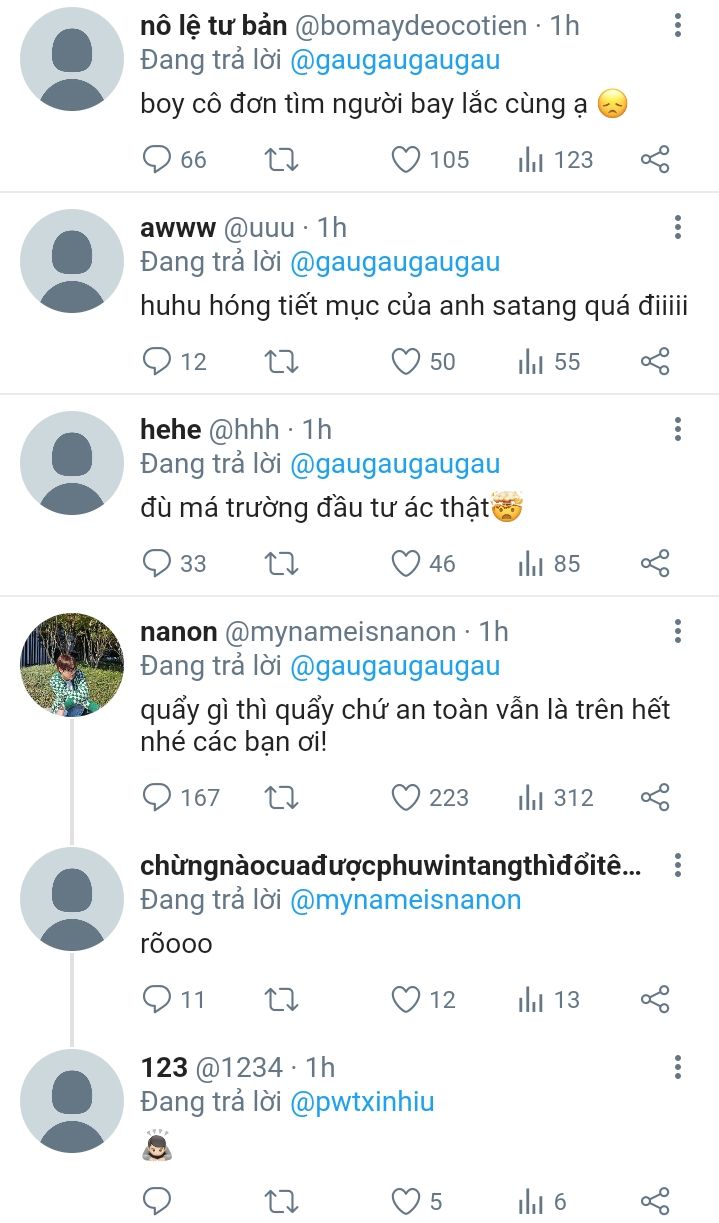
Task: Open nanon's profile picture
Action: tap(72, 665)
